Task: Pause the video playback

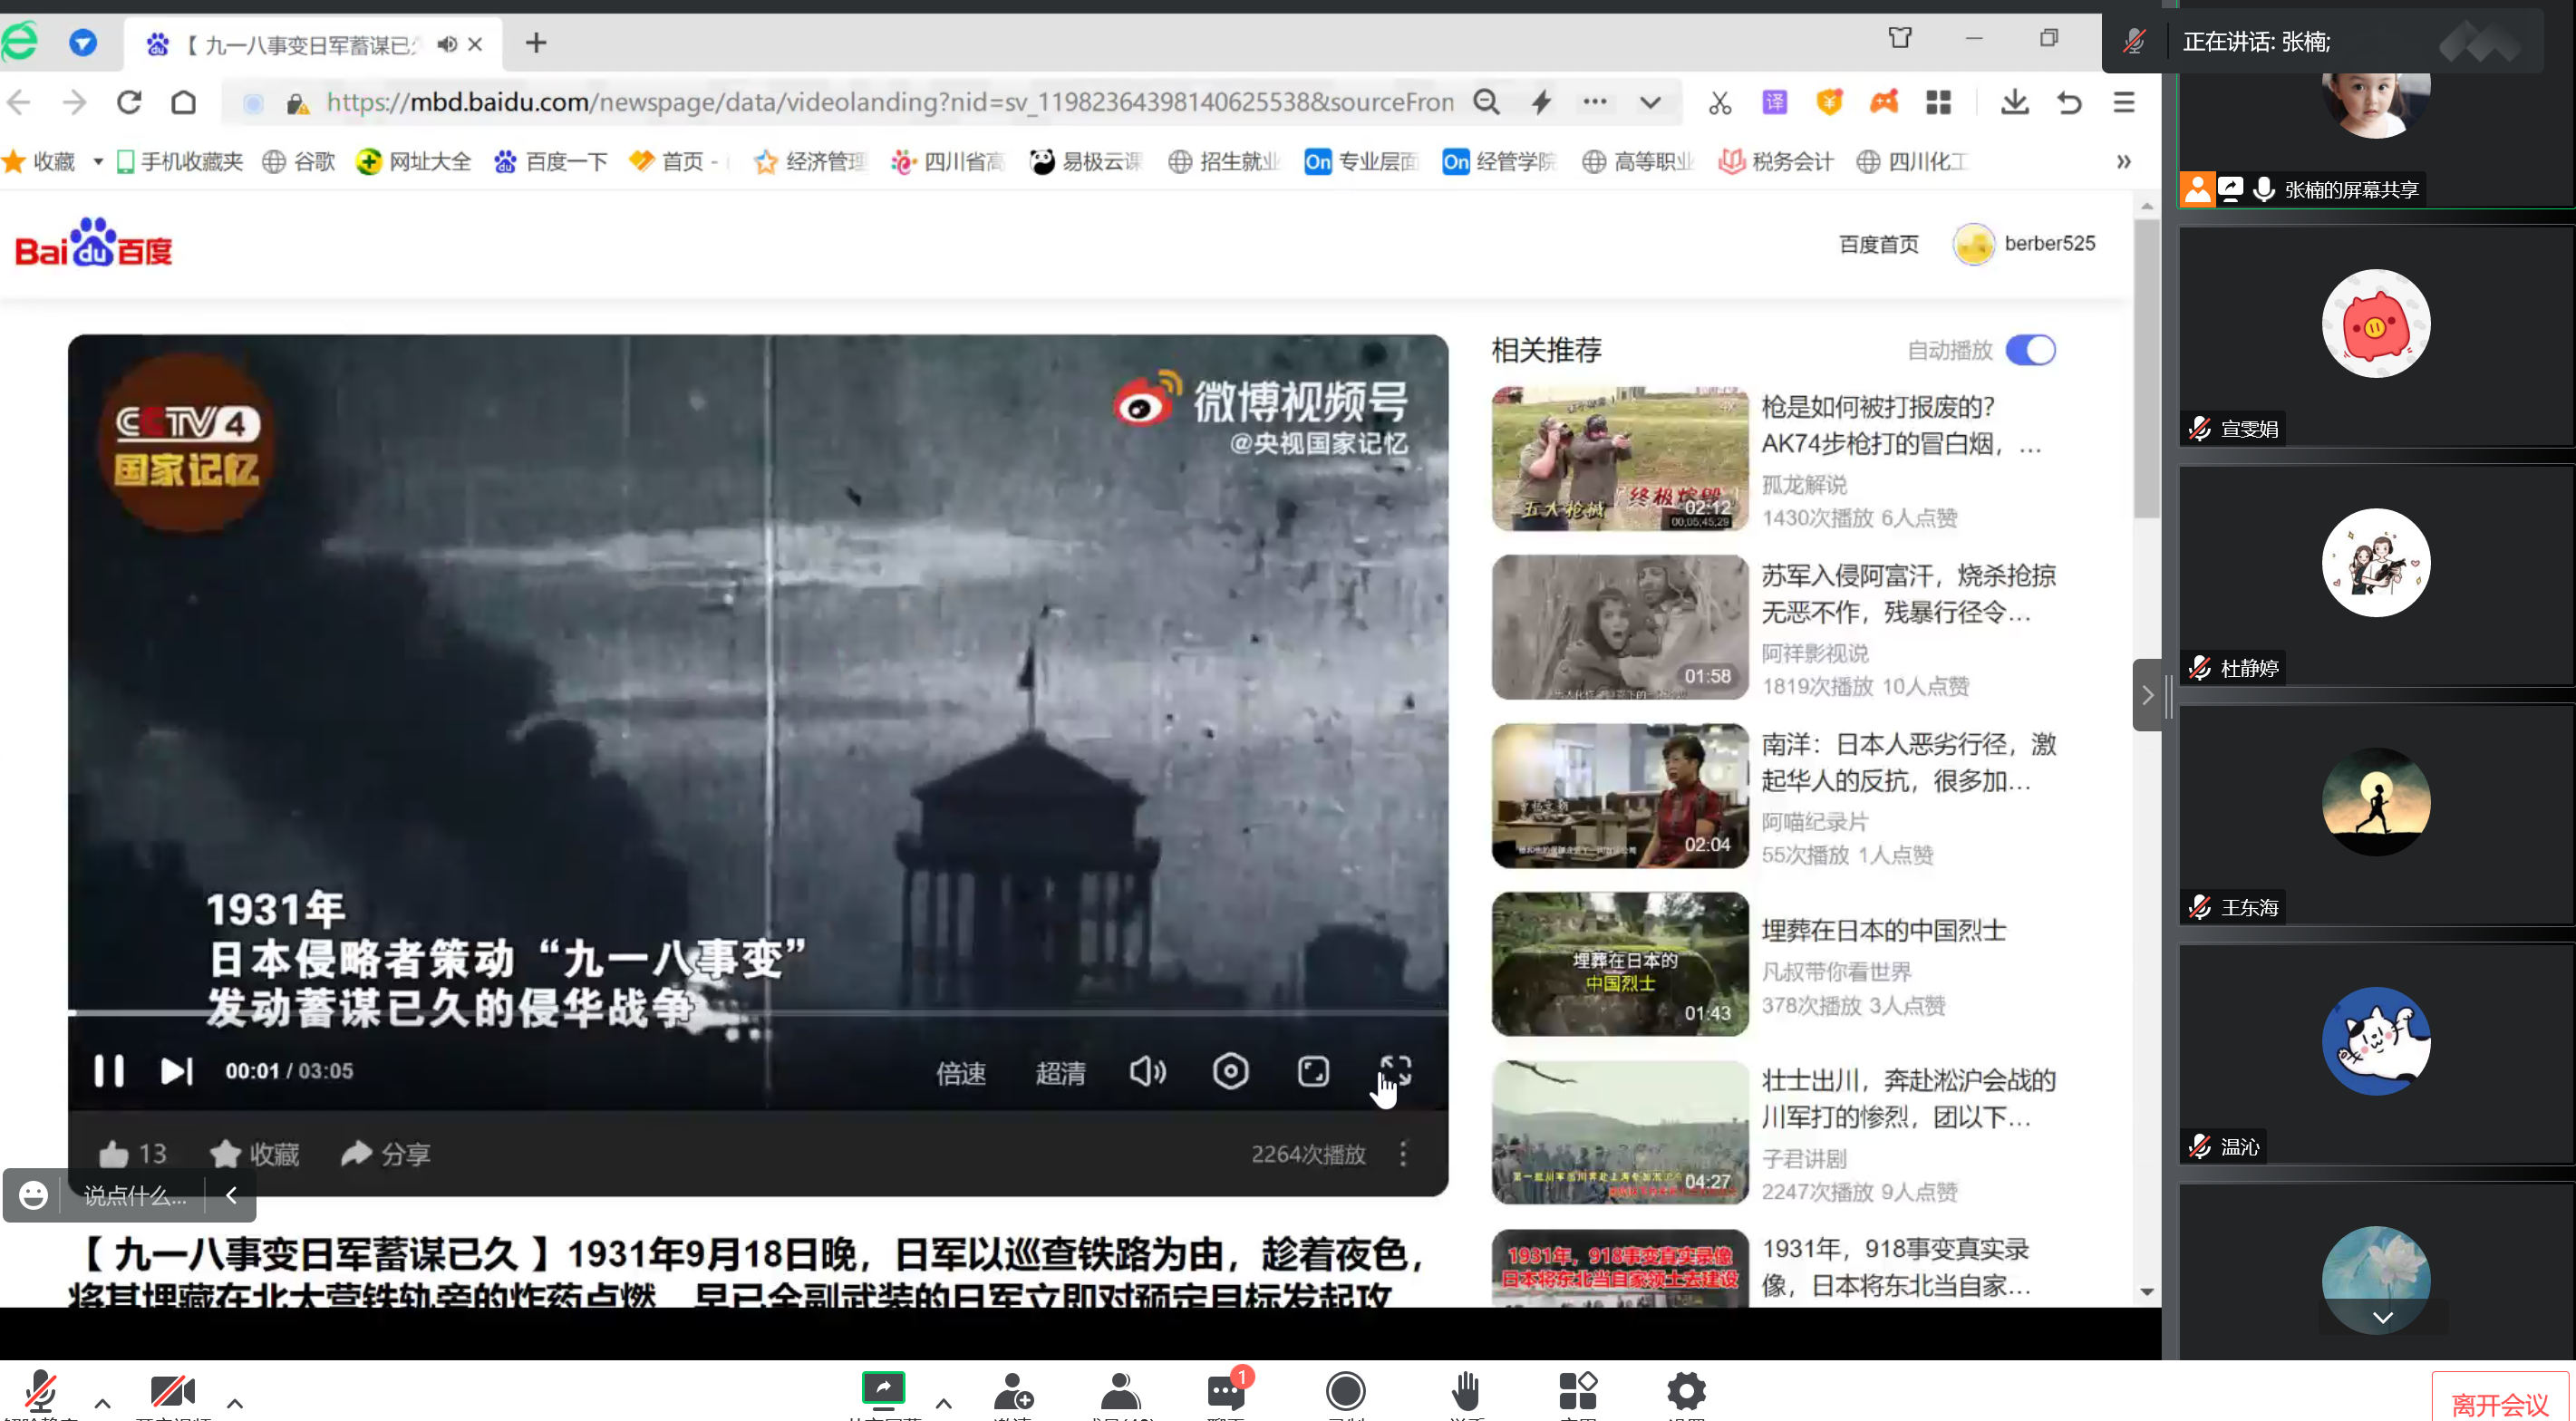Action: 108,1071
